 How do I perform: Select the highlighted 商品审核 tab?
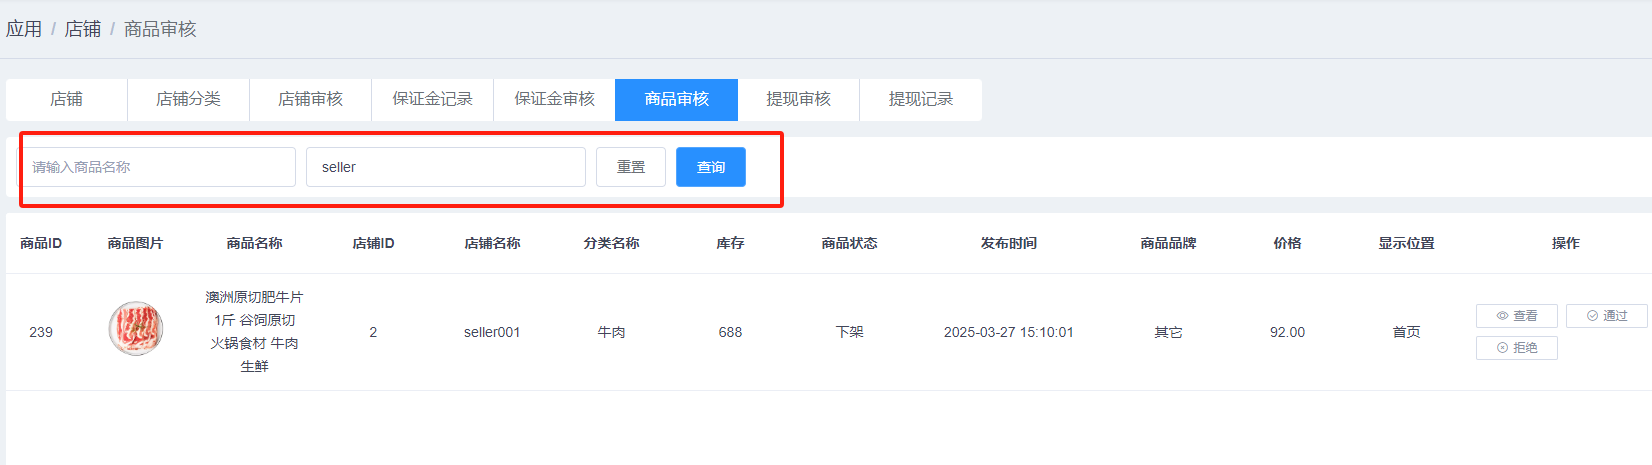click(x=676, y=100)
